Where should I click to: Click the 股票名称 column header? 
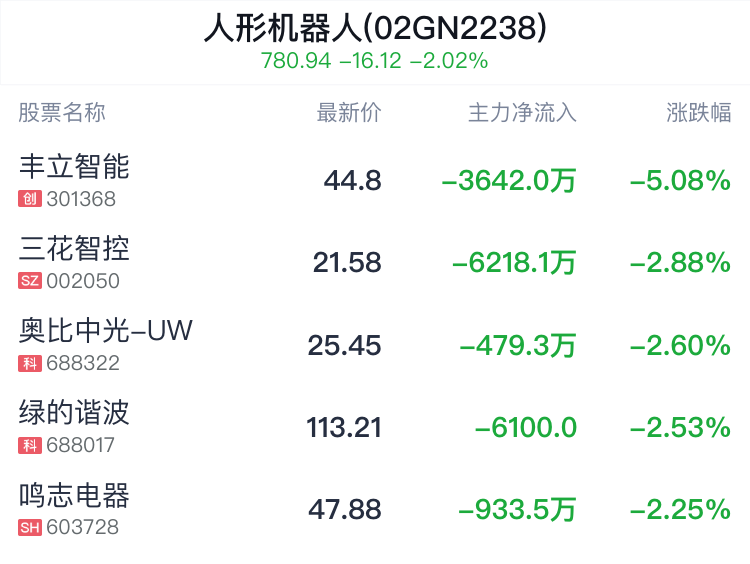pos(62,113)
